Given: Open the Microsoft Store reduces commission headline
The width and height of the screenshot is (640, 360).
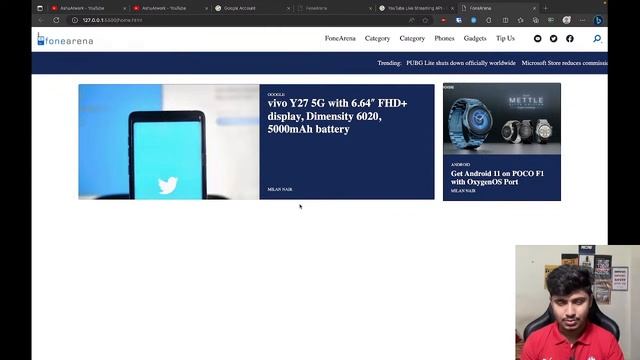Looking at the screenshot, I should tap(564, 63).
